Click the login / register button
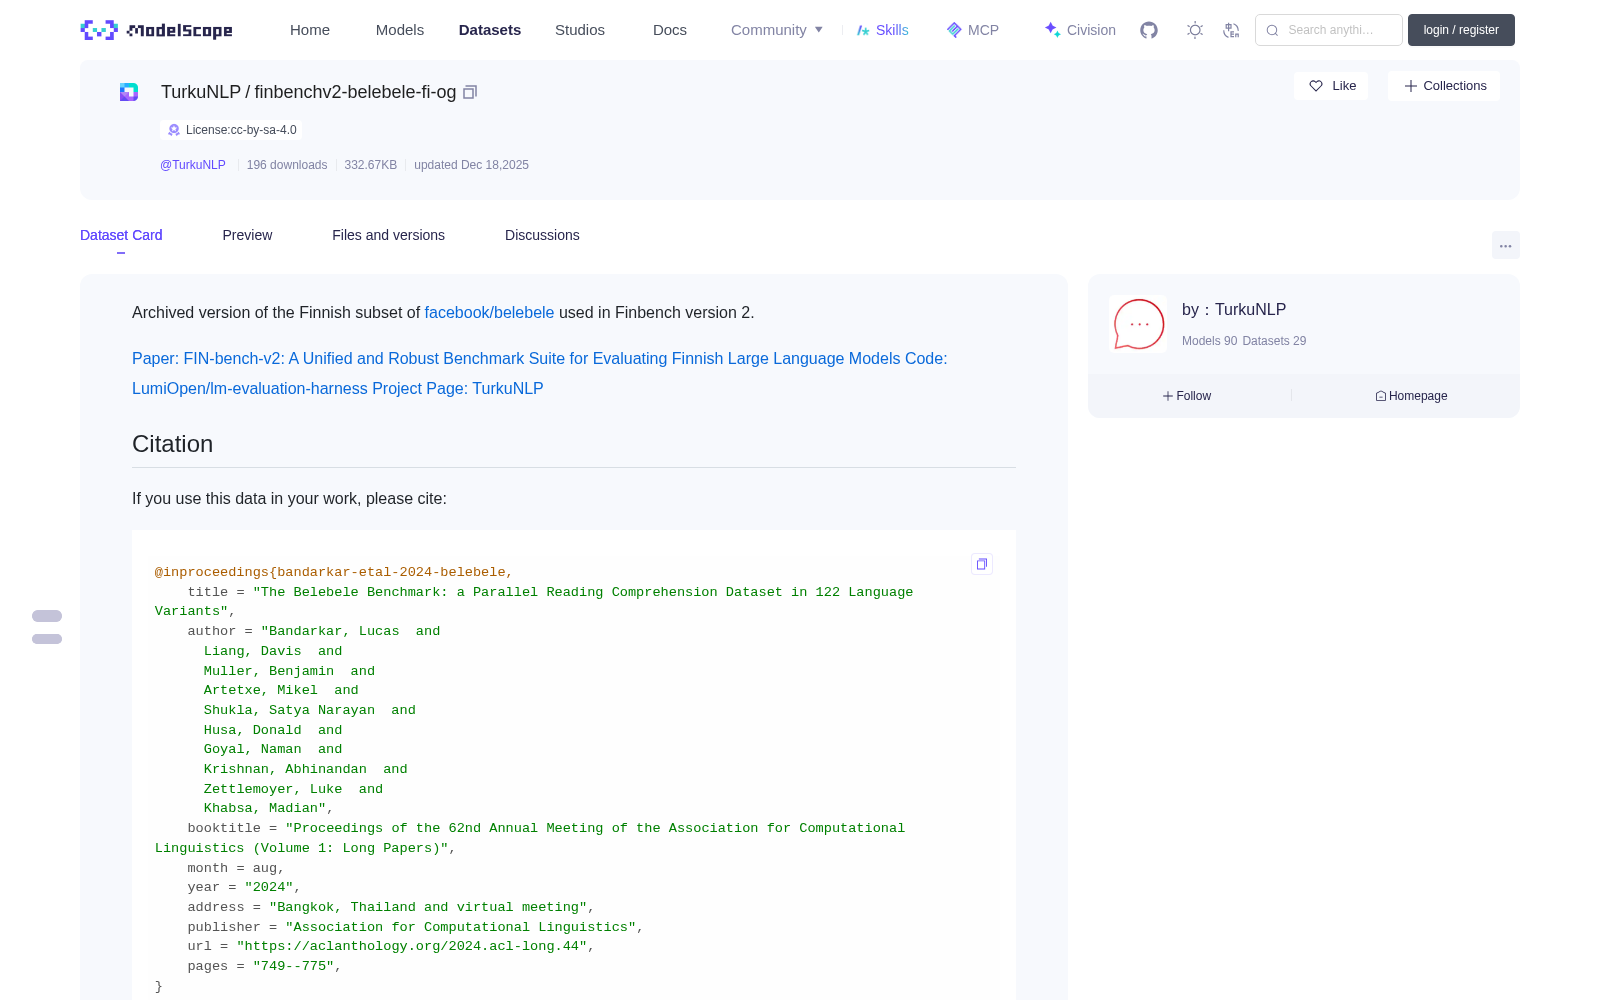Image resolution: width=1600 pixels, height=1000 pixels. tap(1461, 30)
